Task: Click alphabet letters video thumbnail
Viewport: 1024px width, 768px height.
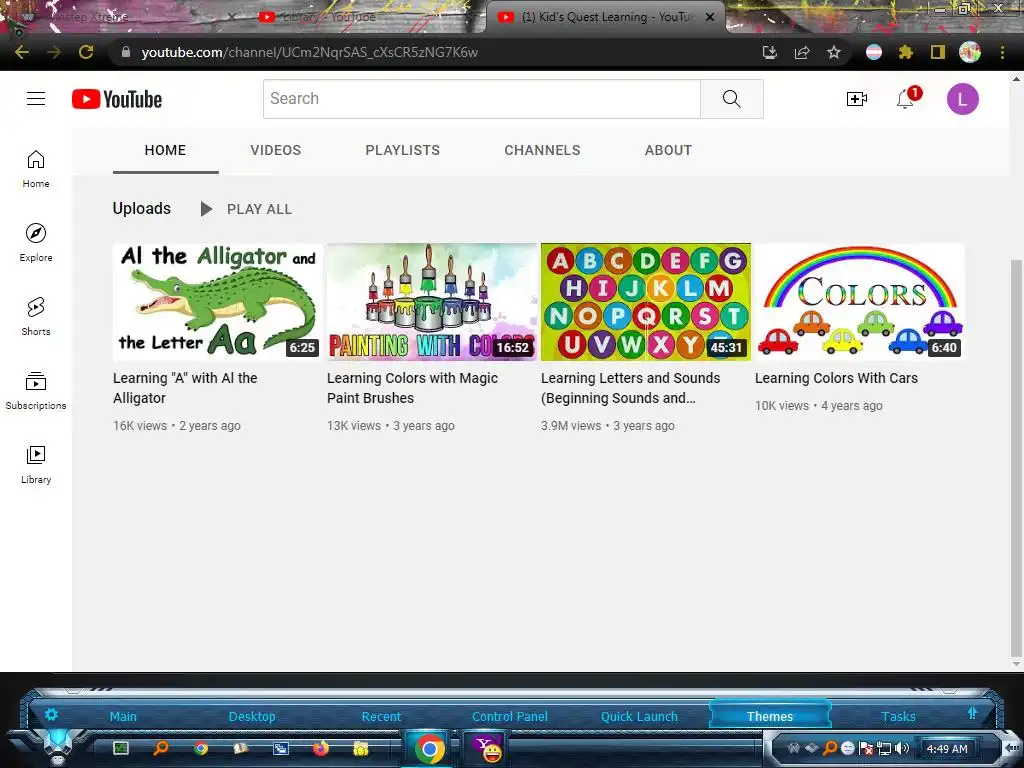Action: 646,302
